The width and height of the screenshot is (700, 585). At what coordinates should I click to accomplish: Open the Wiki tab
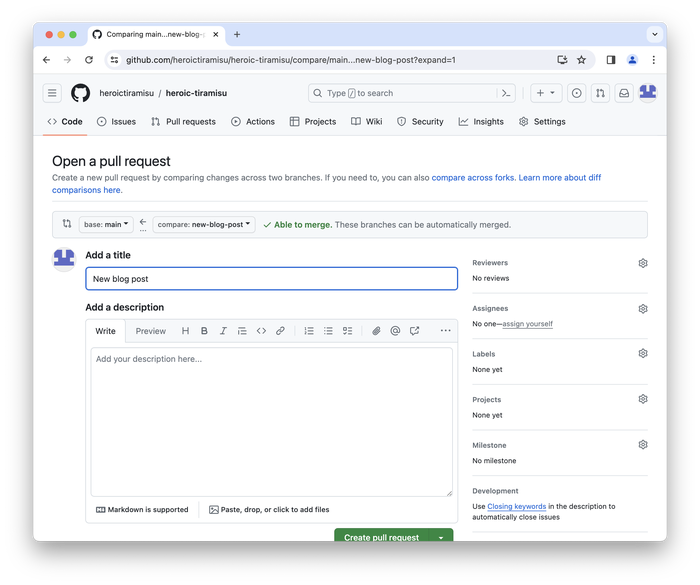pos(367,121)
